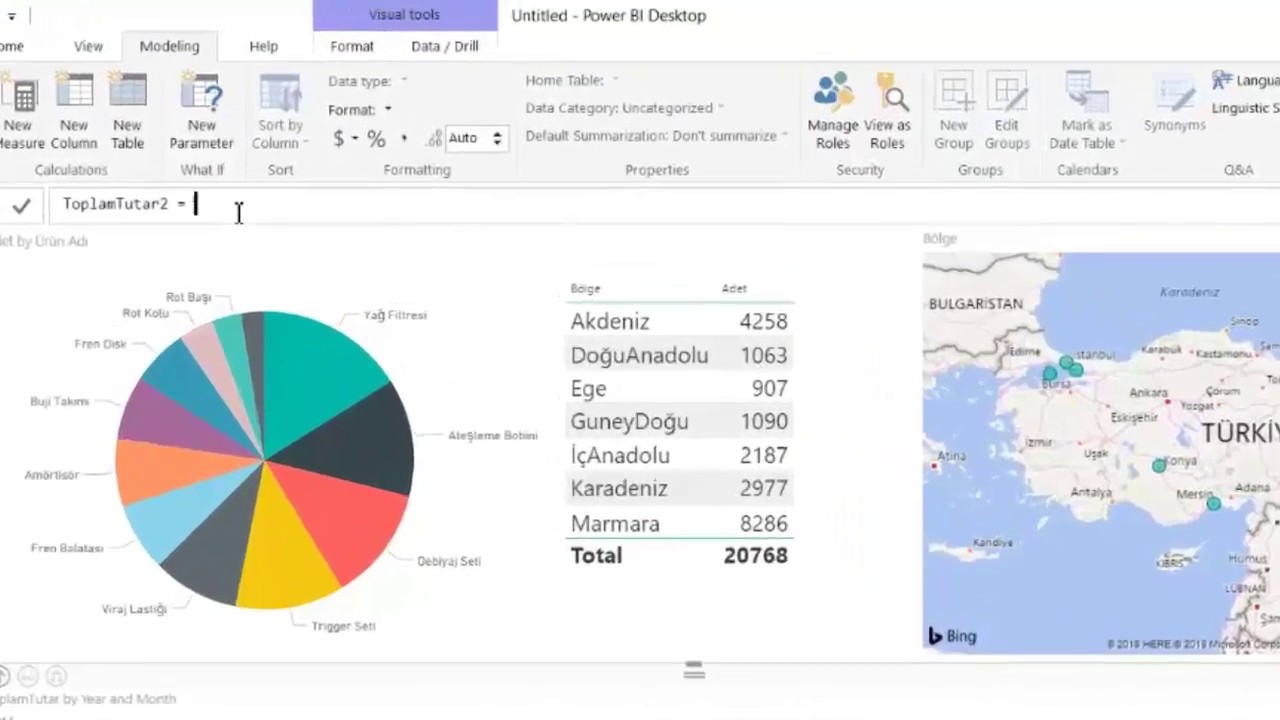Click map bubble near Konya

pos(1158,466)
